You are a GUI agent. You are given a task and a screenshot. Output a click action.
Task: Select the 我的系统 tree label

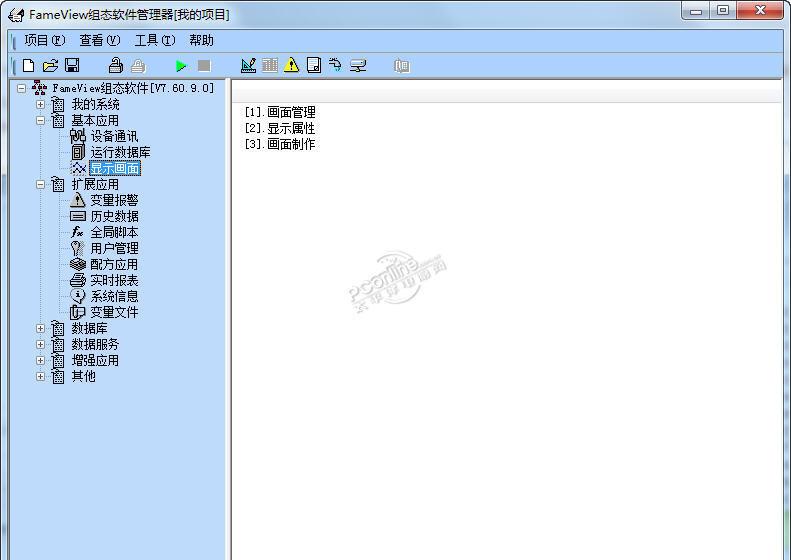coord(95,104)
